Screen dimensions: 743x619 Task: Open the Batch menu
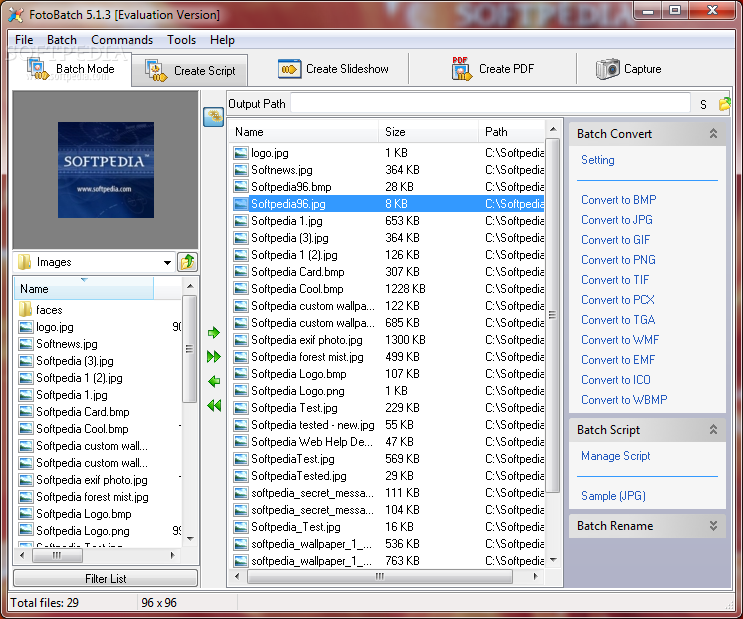[62, 40]
